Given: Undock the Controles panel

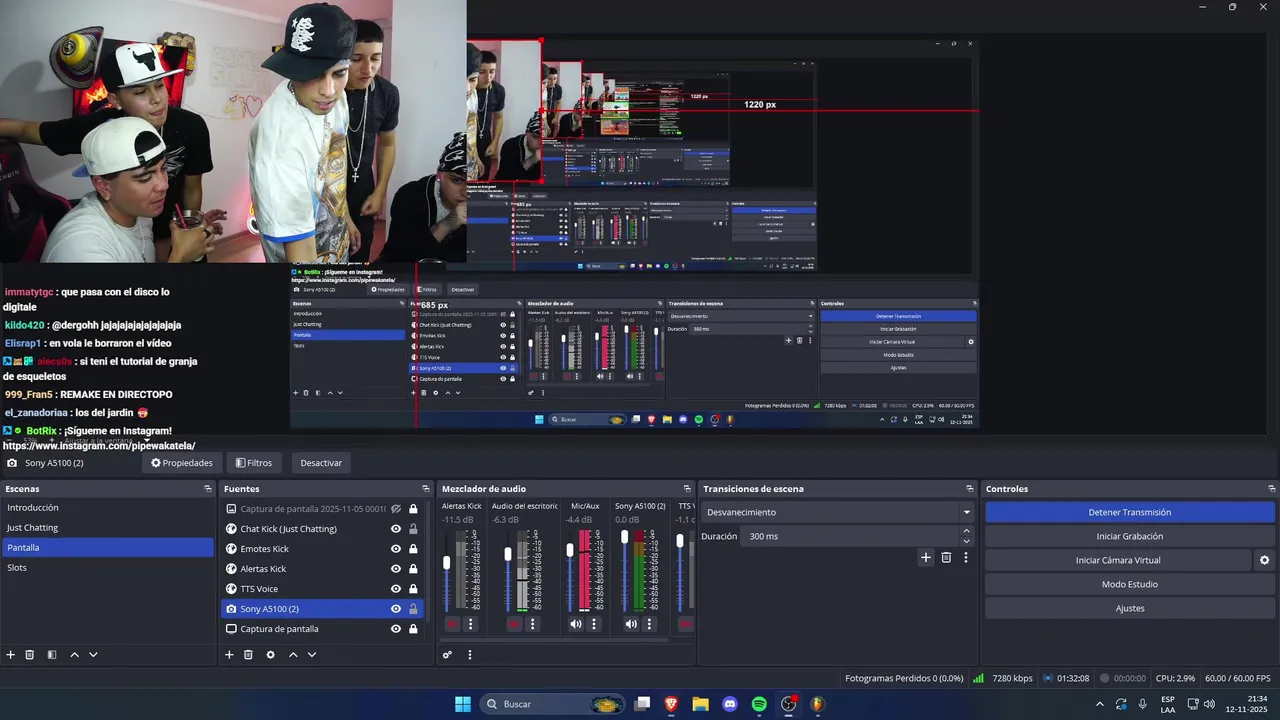Looking at the screenshot, I should 1271,489.
